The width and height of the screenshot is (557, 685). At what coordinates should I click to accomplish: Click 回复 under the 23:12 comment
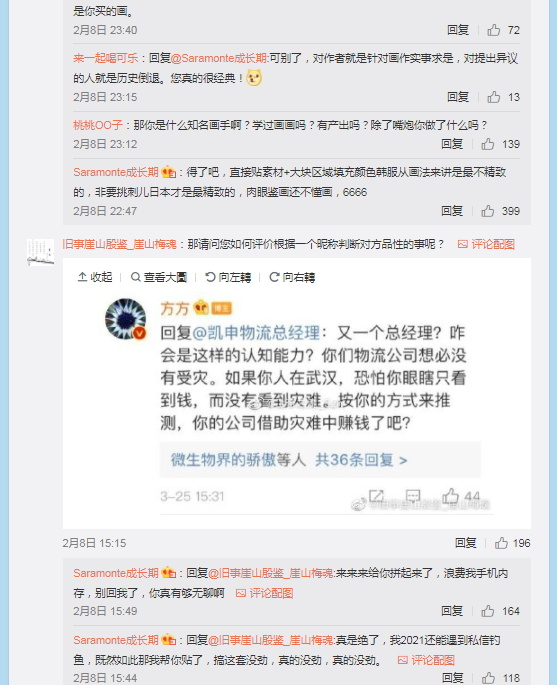(x=452, y=144)
